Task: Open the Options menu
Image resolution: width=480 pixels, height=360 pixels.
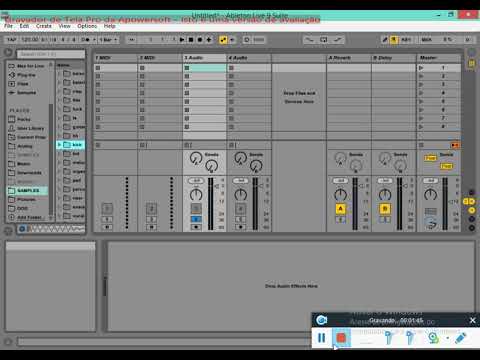Action: (x=87, y=26)
